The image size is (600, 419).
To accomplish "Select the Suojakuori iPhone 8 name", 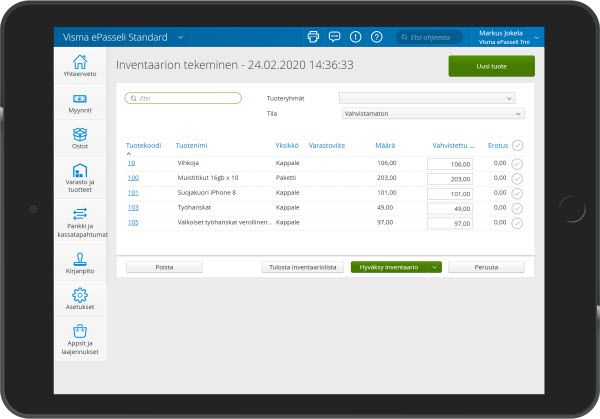I will click(207, 192).
